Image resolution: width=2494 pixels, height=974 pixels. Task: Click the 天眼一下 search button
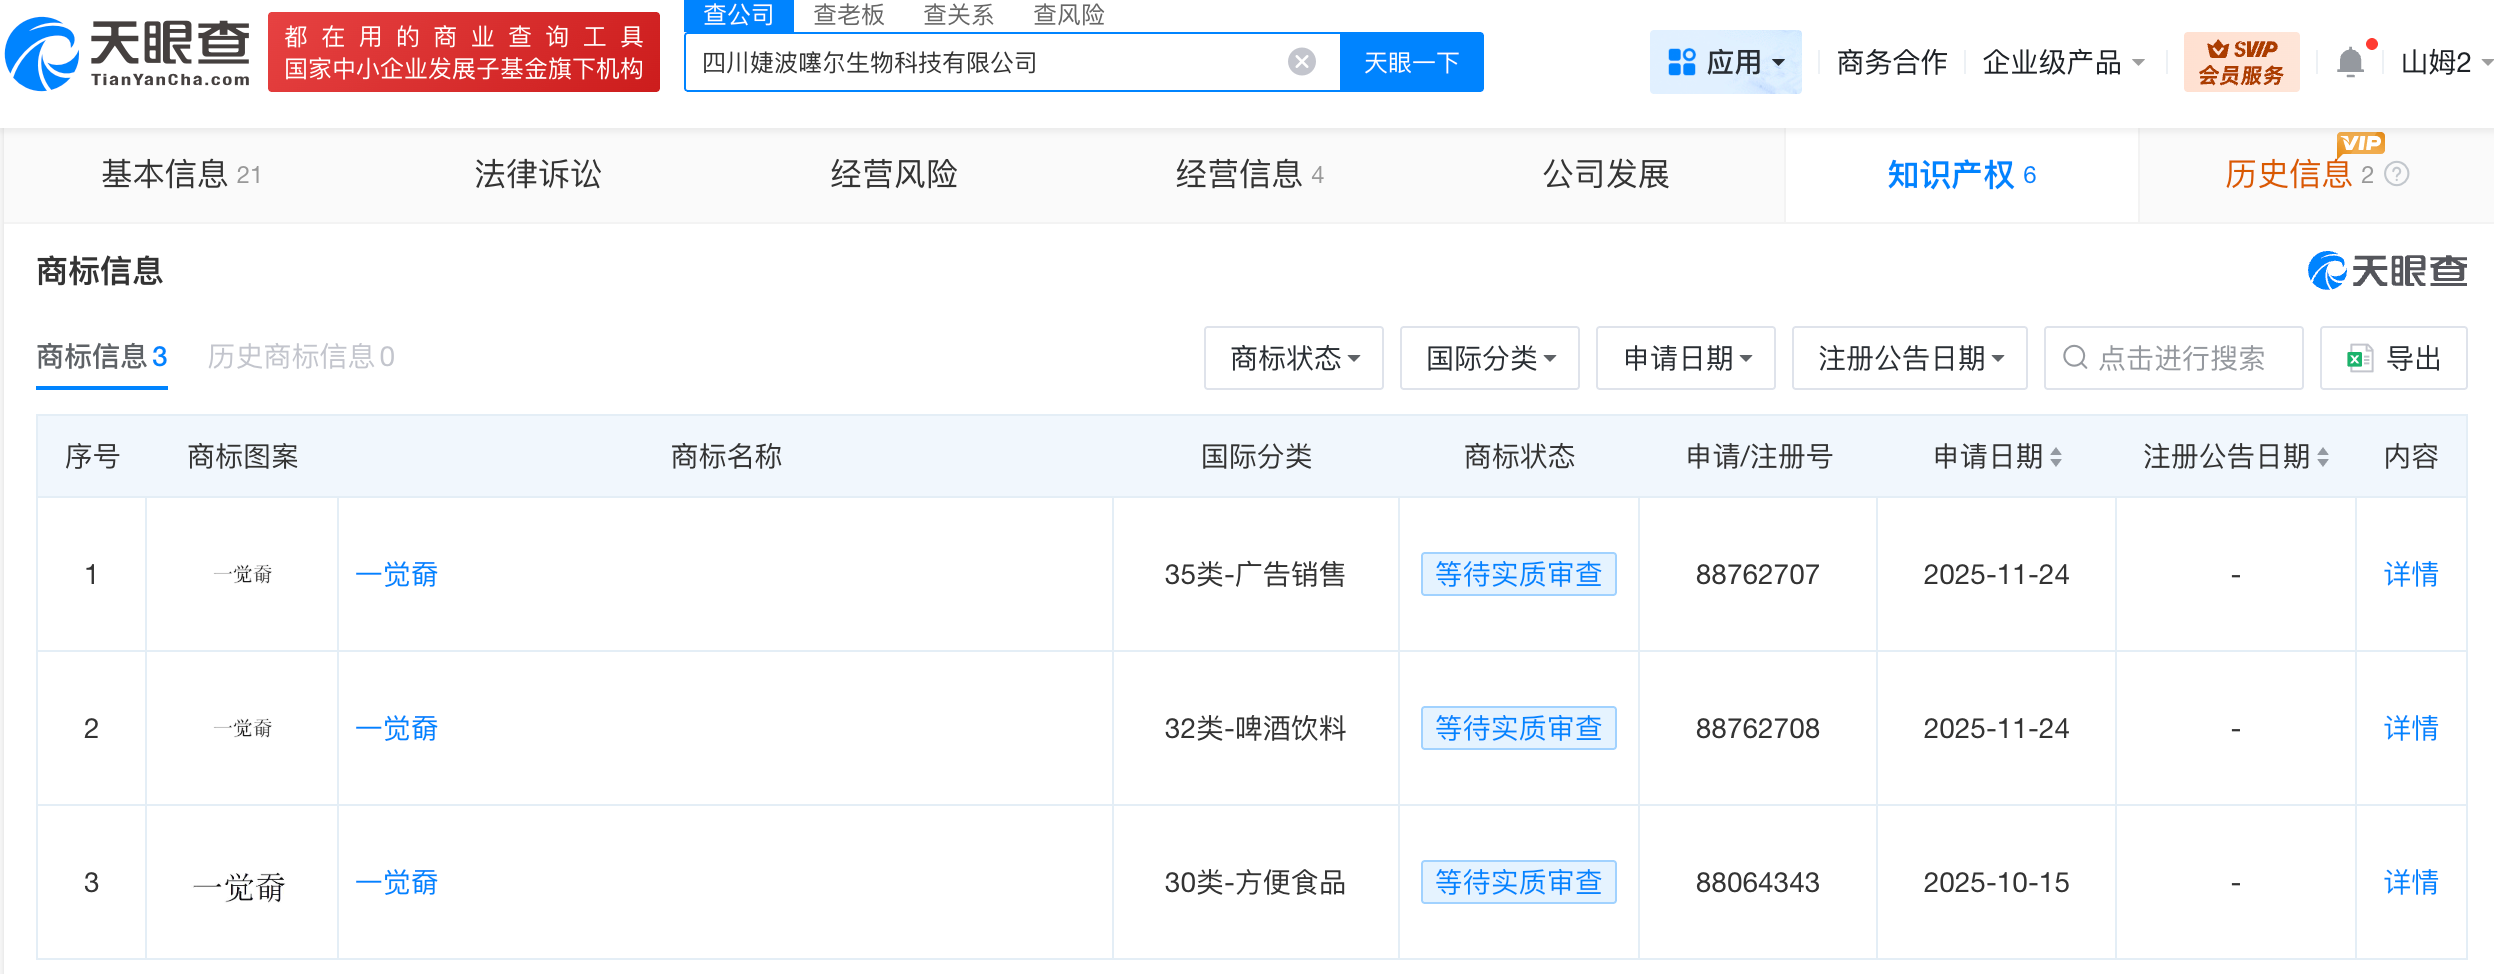click(x=1411, y=62)
